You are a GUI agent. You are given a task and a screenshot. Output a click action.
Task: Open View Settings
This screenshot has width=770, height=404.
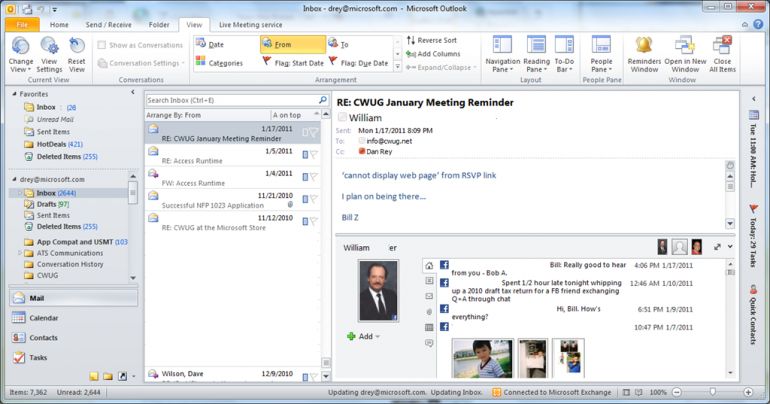tap(49, 54)
